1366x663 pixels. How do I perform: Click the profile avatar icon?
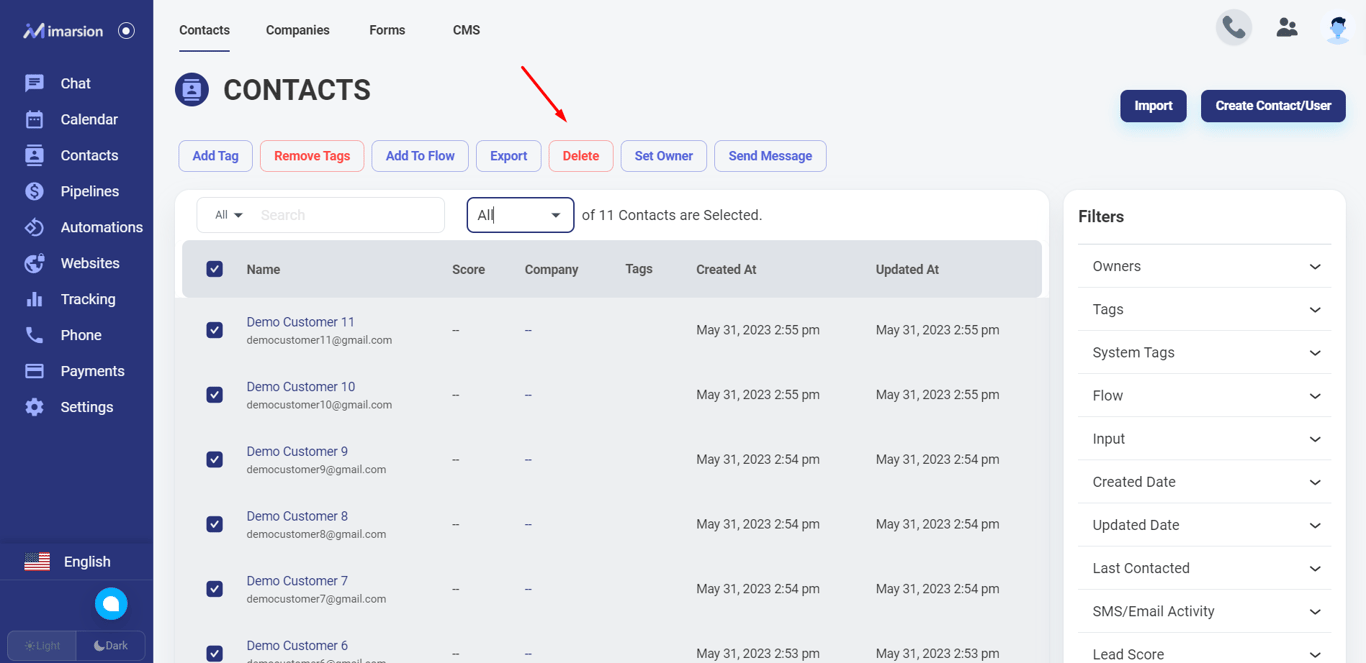[x=1338, y=29]
